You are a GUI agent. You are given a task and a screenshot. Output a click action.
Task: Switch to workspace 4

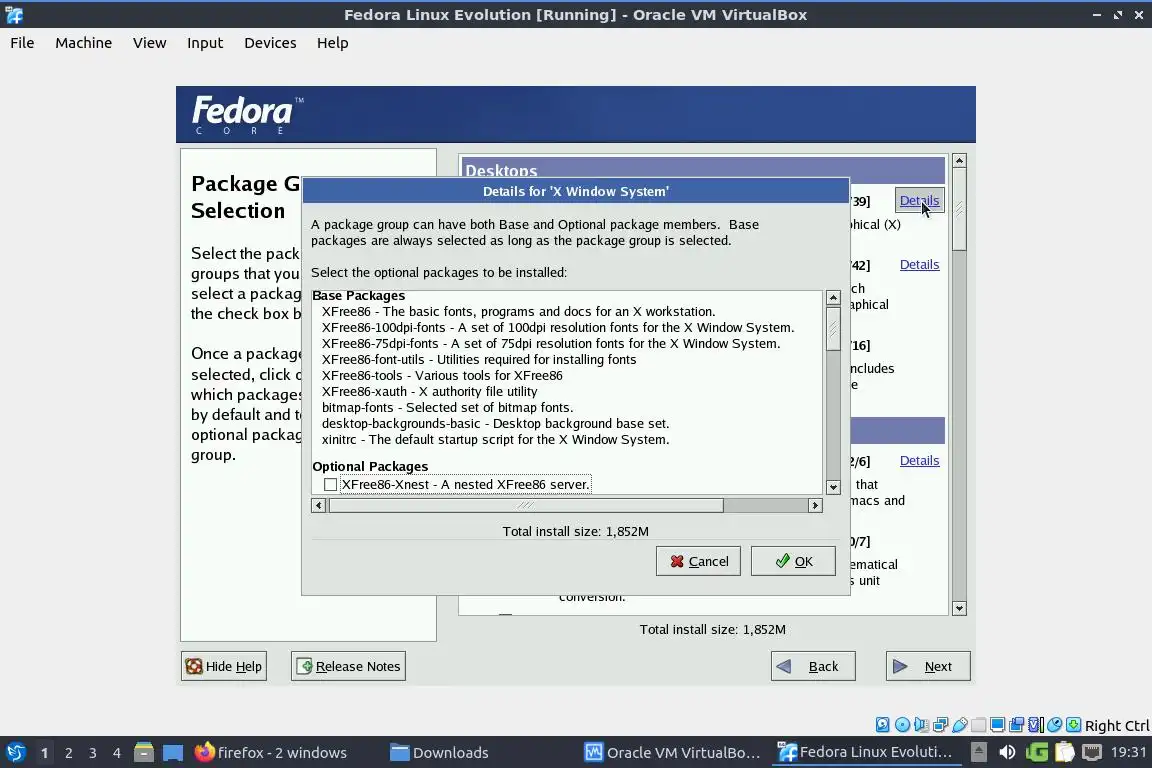coord(117,753)
